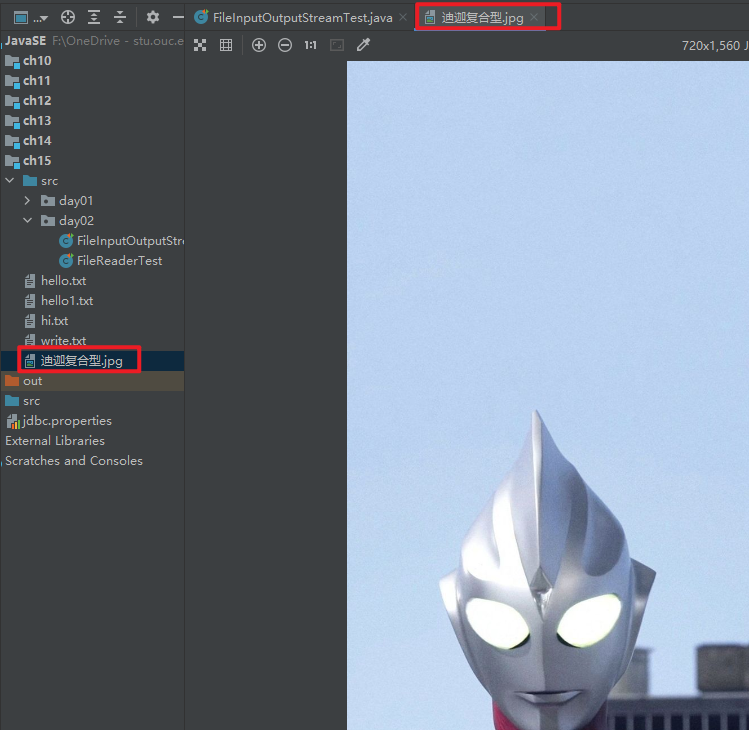The image size is (749, 730).
Task: Toggle the chessboard transparency icon
Action: coord(200,45)
